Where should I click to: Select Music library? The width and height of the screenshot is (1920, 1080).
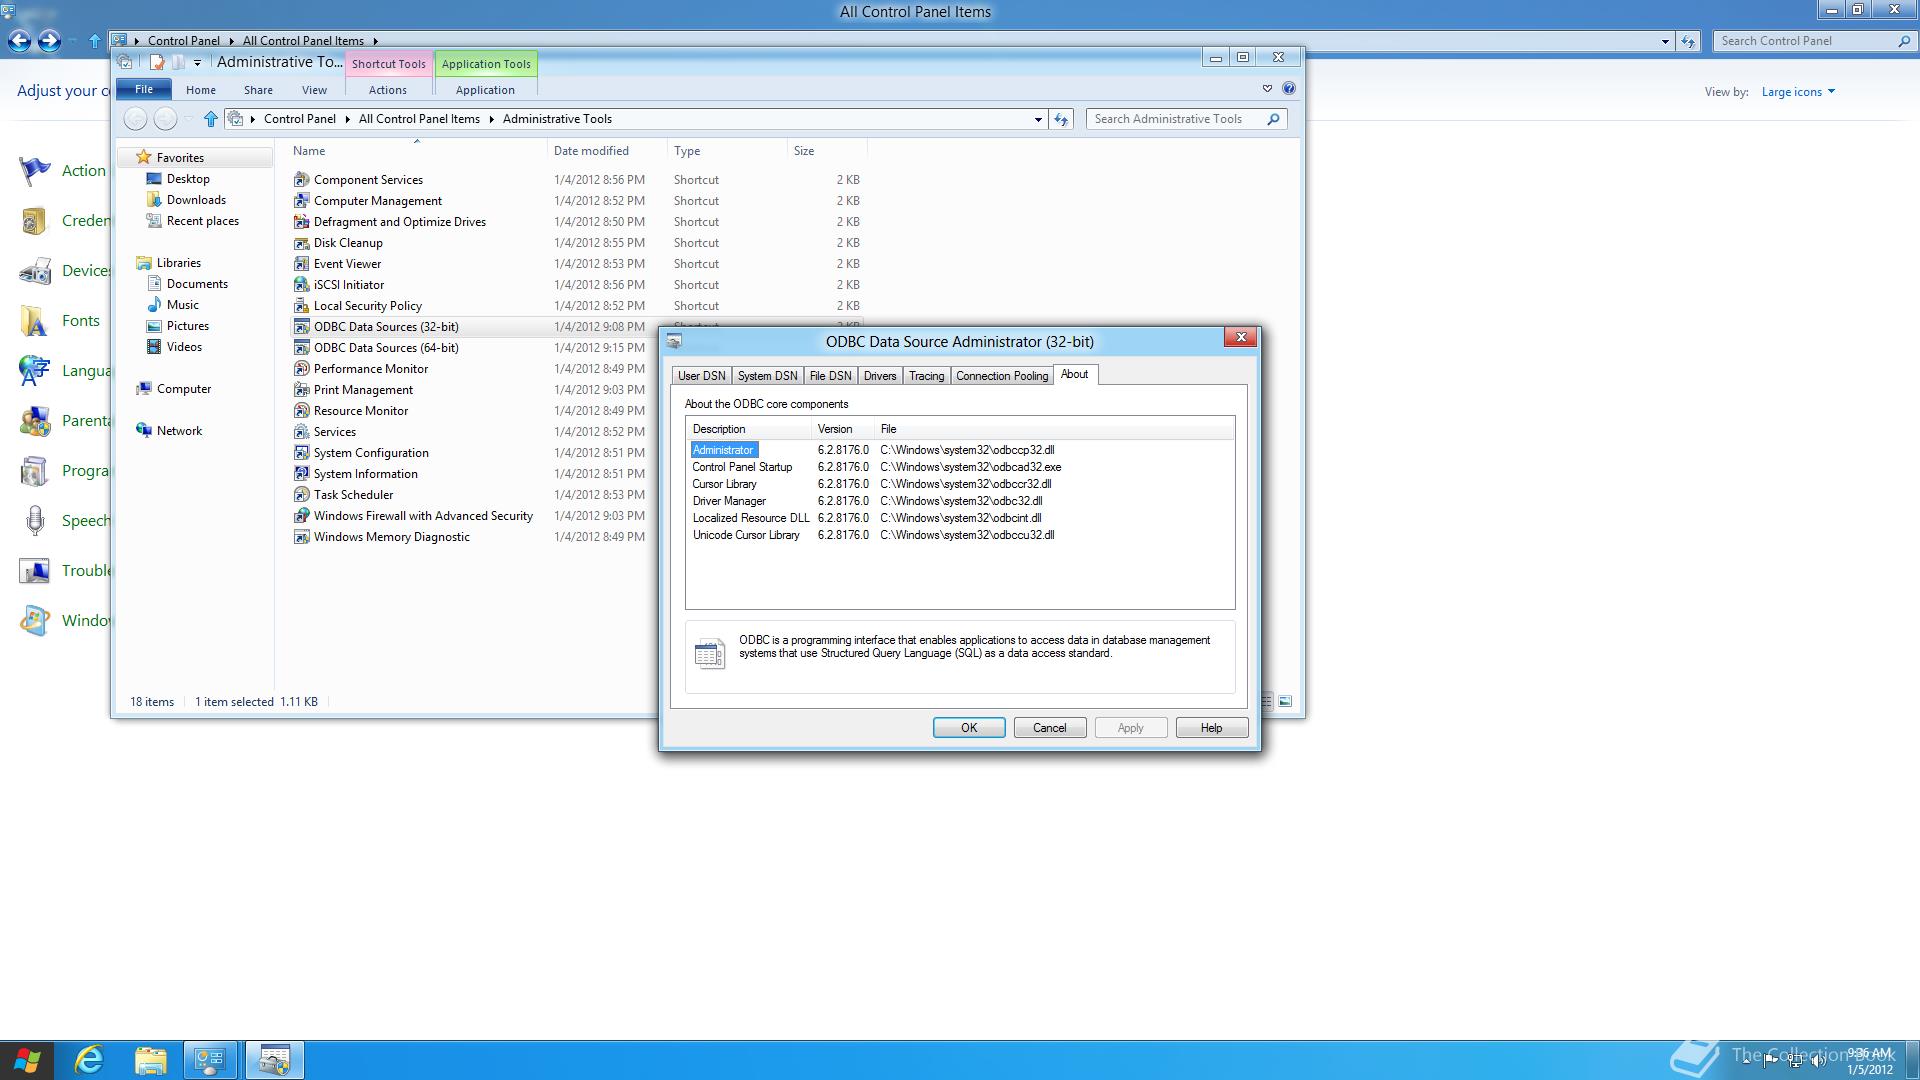click(x=182, y=305)
